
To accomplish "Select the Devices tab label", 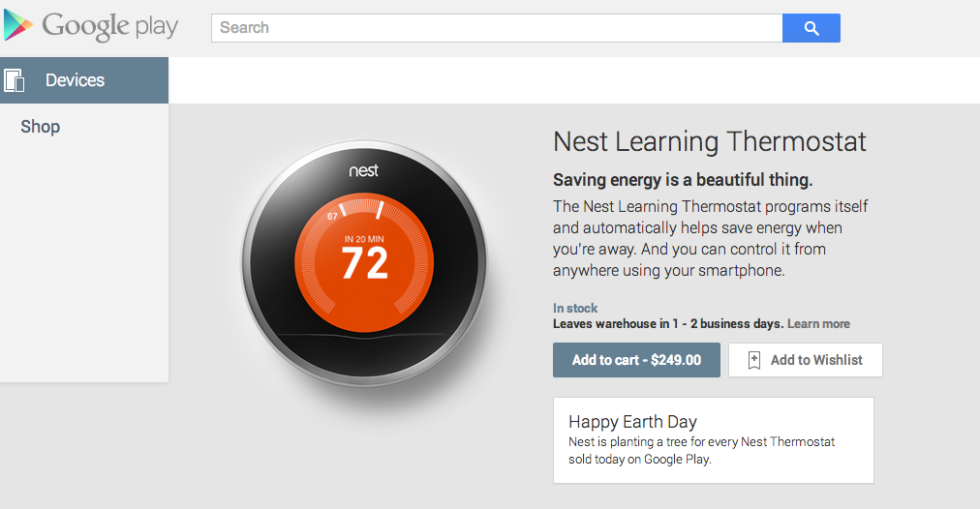I will pyautogui.click(x=75, y=80).
